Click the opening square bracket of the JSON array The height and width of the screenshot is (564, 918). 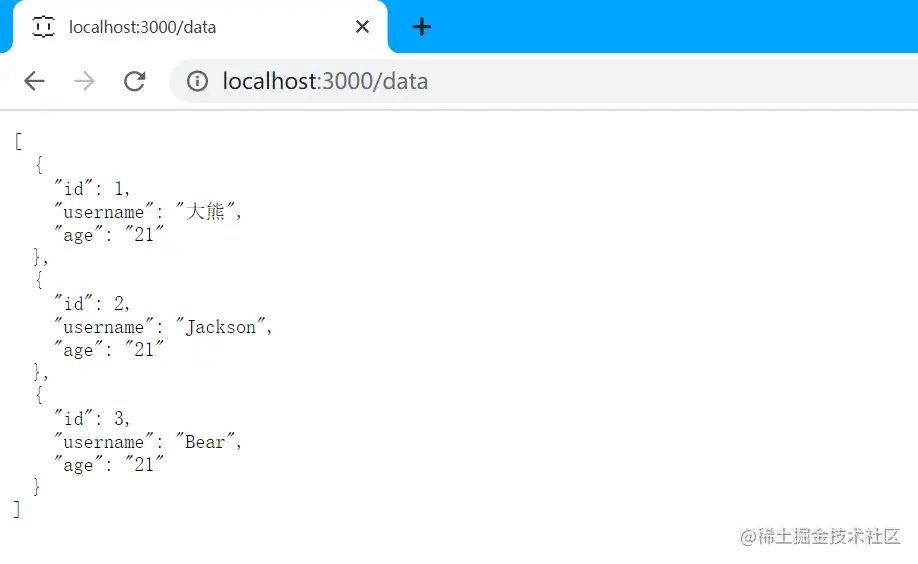coord(18,142)
